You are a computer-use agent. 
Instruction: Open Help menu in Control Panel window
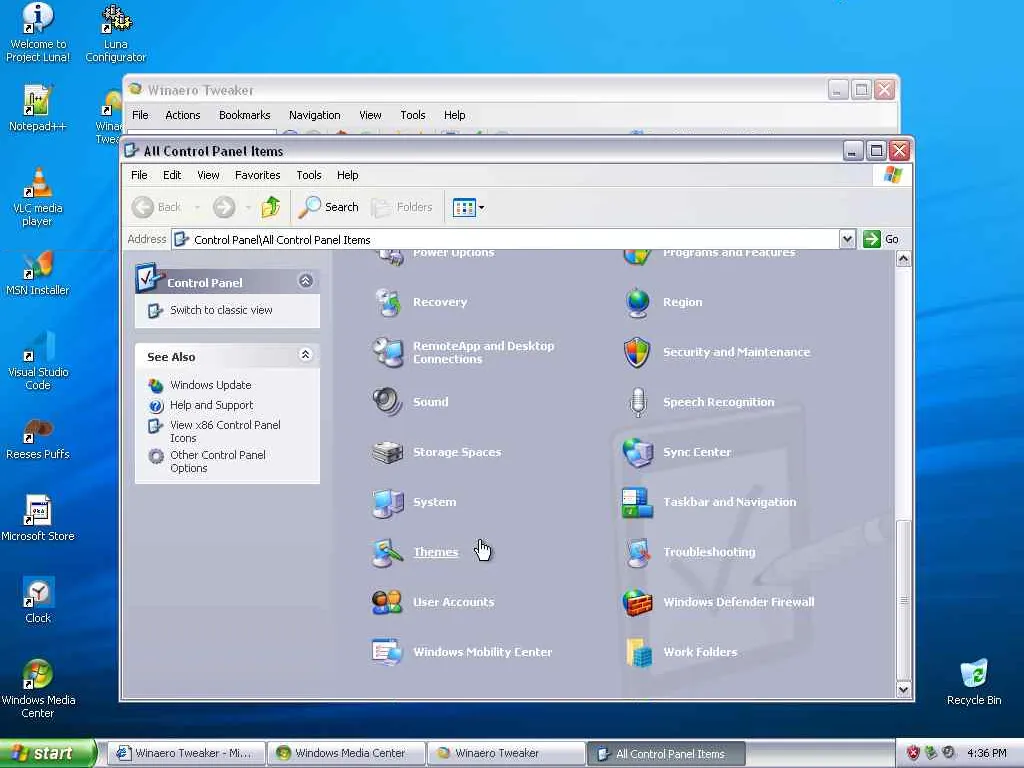click(347, 175)
